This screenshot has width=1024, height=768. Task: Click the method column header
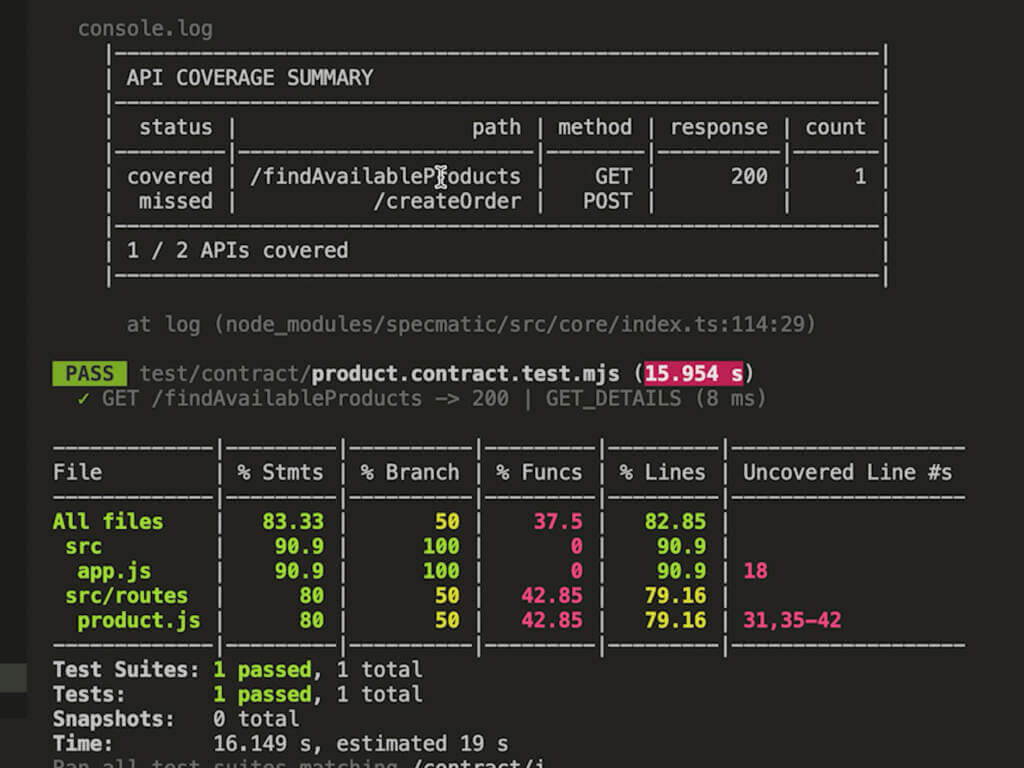coord(594,127)
